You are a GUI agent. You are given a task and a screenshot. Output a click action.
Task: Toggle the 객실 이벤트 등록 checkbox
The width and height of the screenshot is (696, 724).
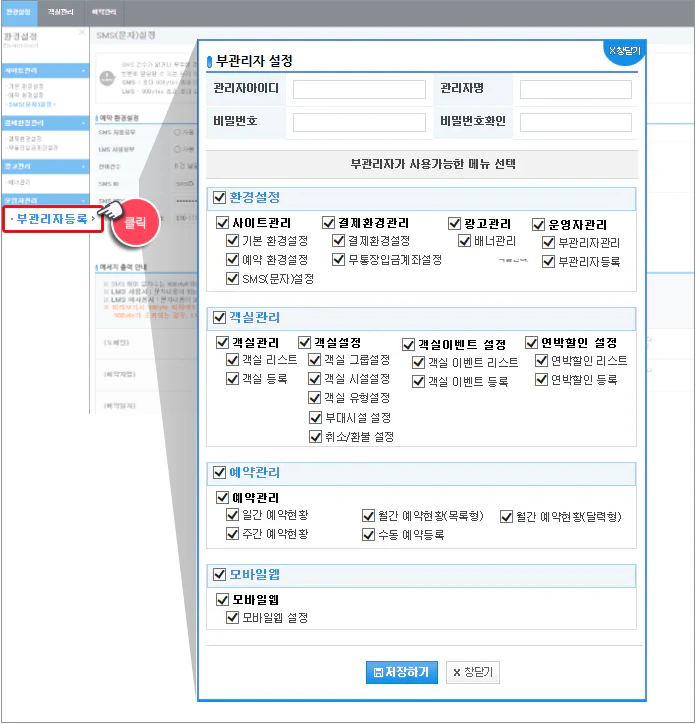click(418, 381)
